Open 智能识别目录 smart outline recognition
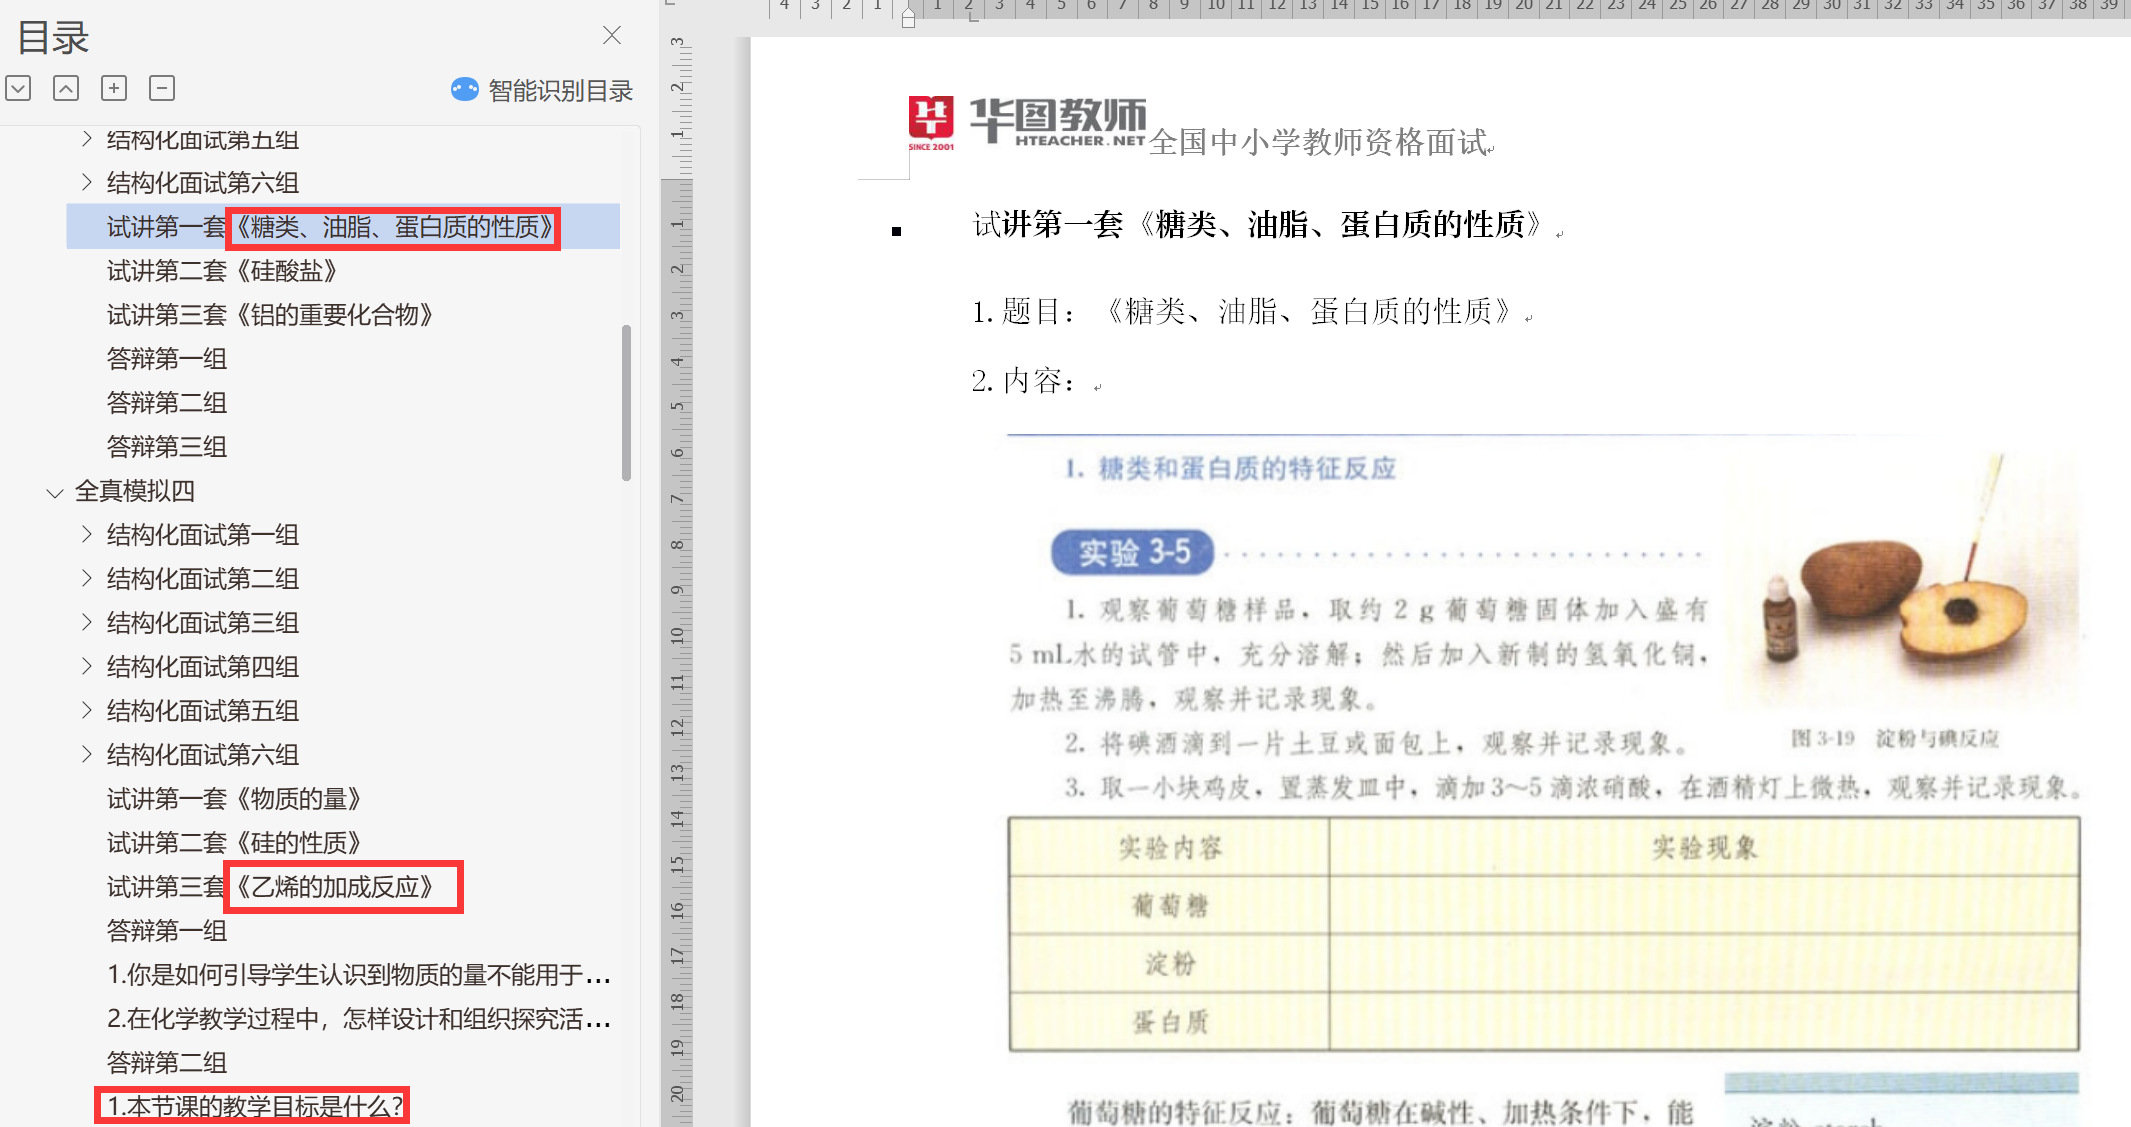The width and height of the screenshot is (2131, 1127). click(x=560, y=91)
